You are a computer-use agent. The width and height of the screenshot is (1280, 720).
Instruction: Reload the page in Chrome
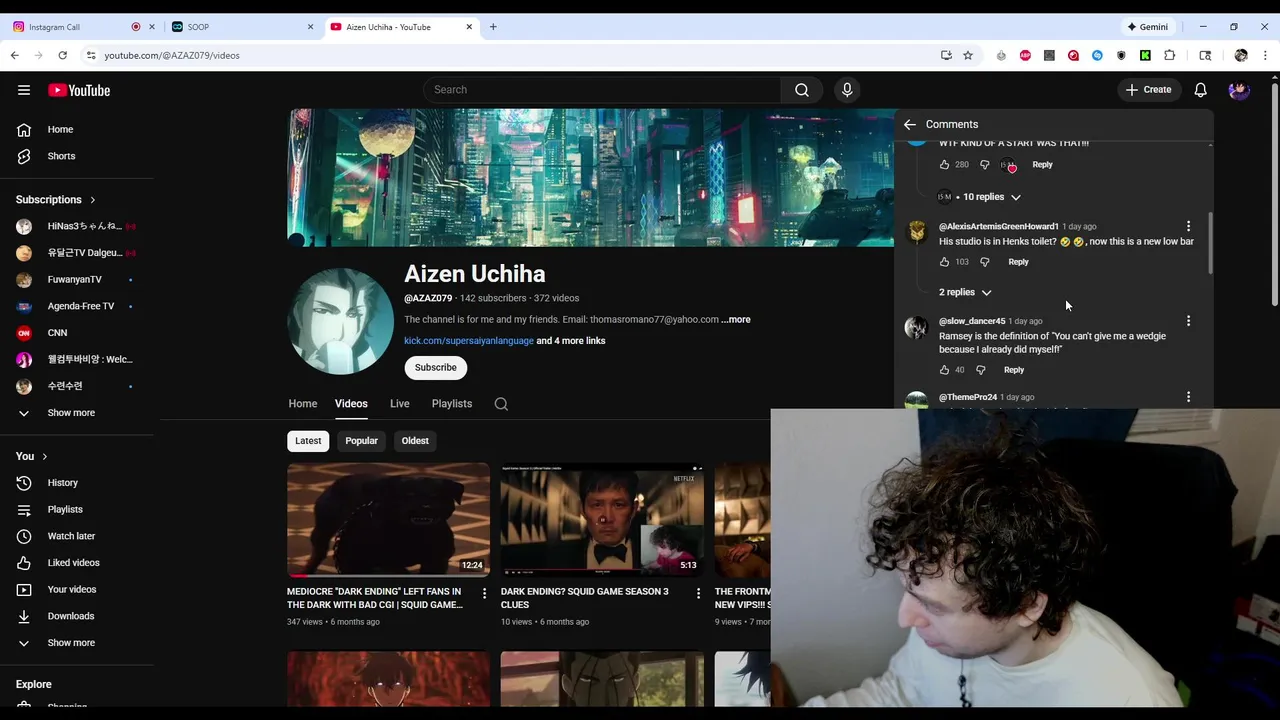click(x=62, y=55)
